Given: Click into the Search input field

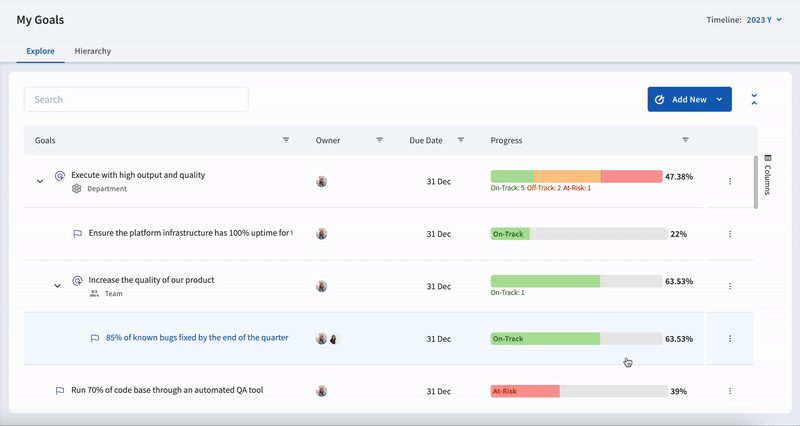Looking at the screenshot, I should tap(136, 99).
